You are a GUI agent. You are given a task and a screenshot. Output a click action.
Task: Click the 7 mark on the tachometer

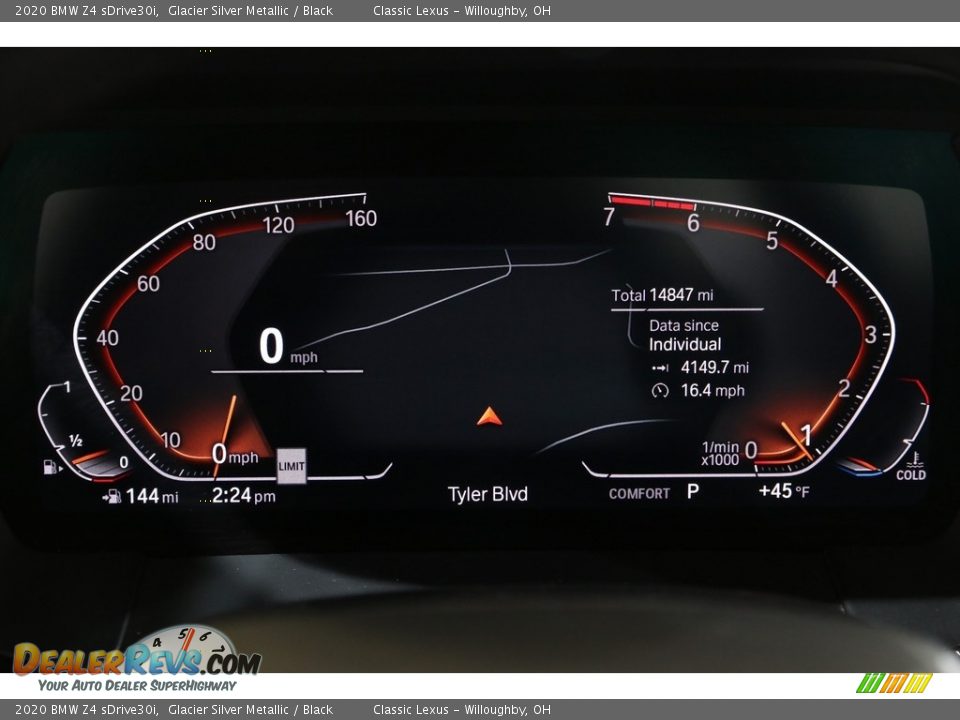coord(609,217)
